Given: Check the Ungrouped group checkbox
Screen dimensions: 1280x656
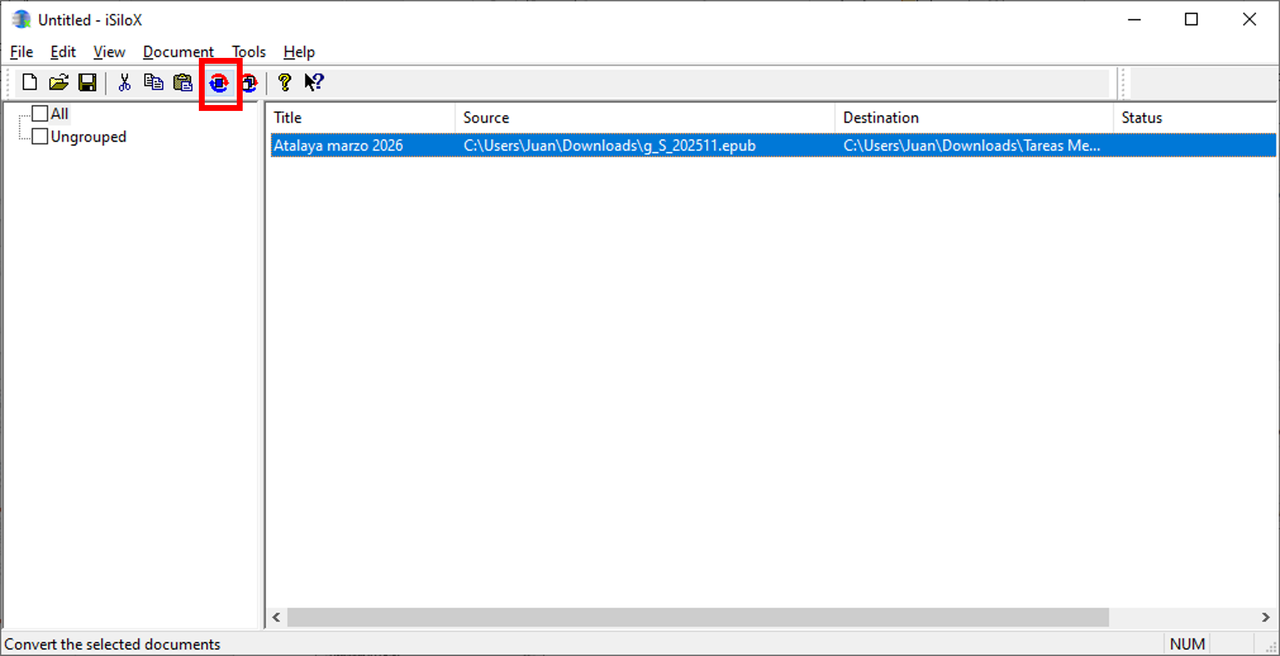Looking at the screenshot, I should pos(40,137).
